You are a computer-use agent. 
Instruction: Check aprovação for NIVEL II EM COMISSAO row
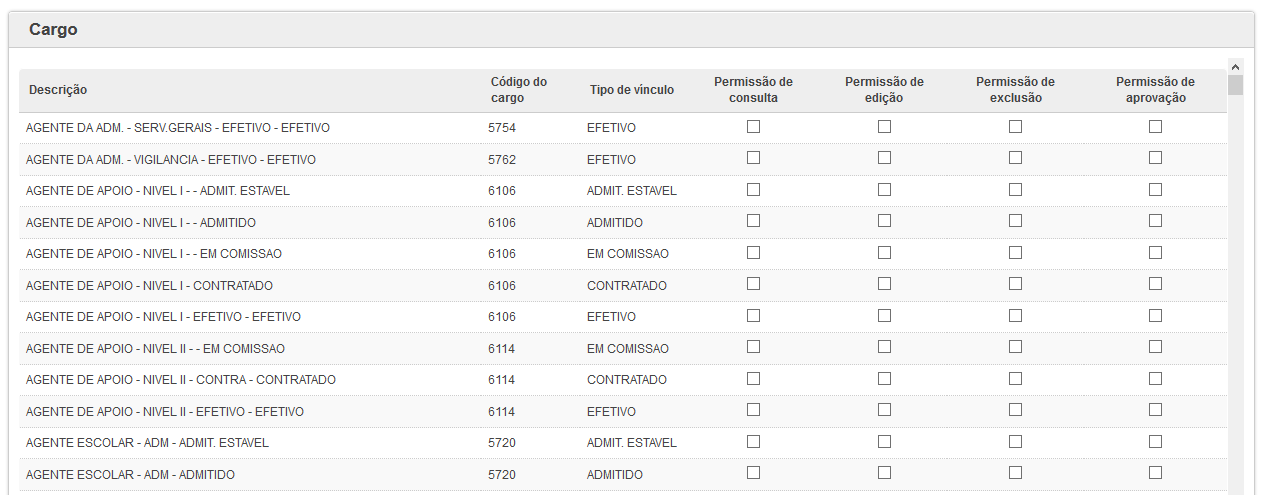[1155, 346]
